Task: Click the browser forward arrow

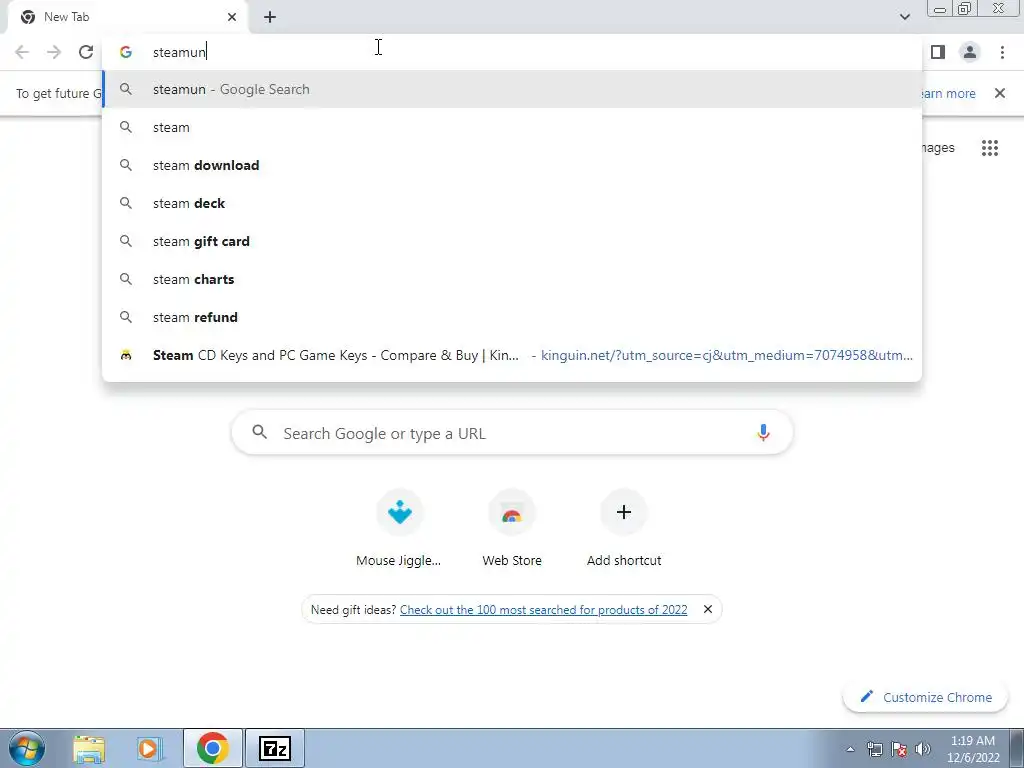Action: coord(54,52)
